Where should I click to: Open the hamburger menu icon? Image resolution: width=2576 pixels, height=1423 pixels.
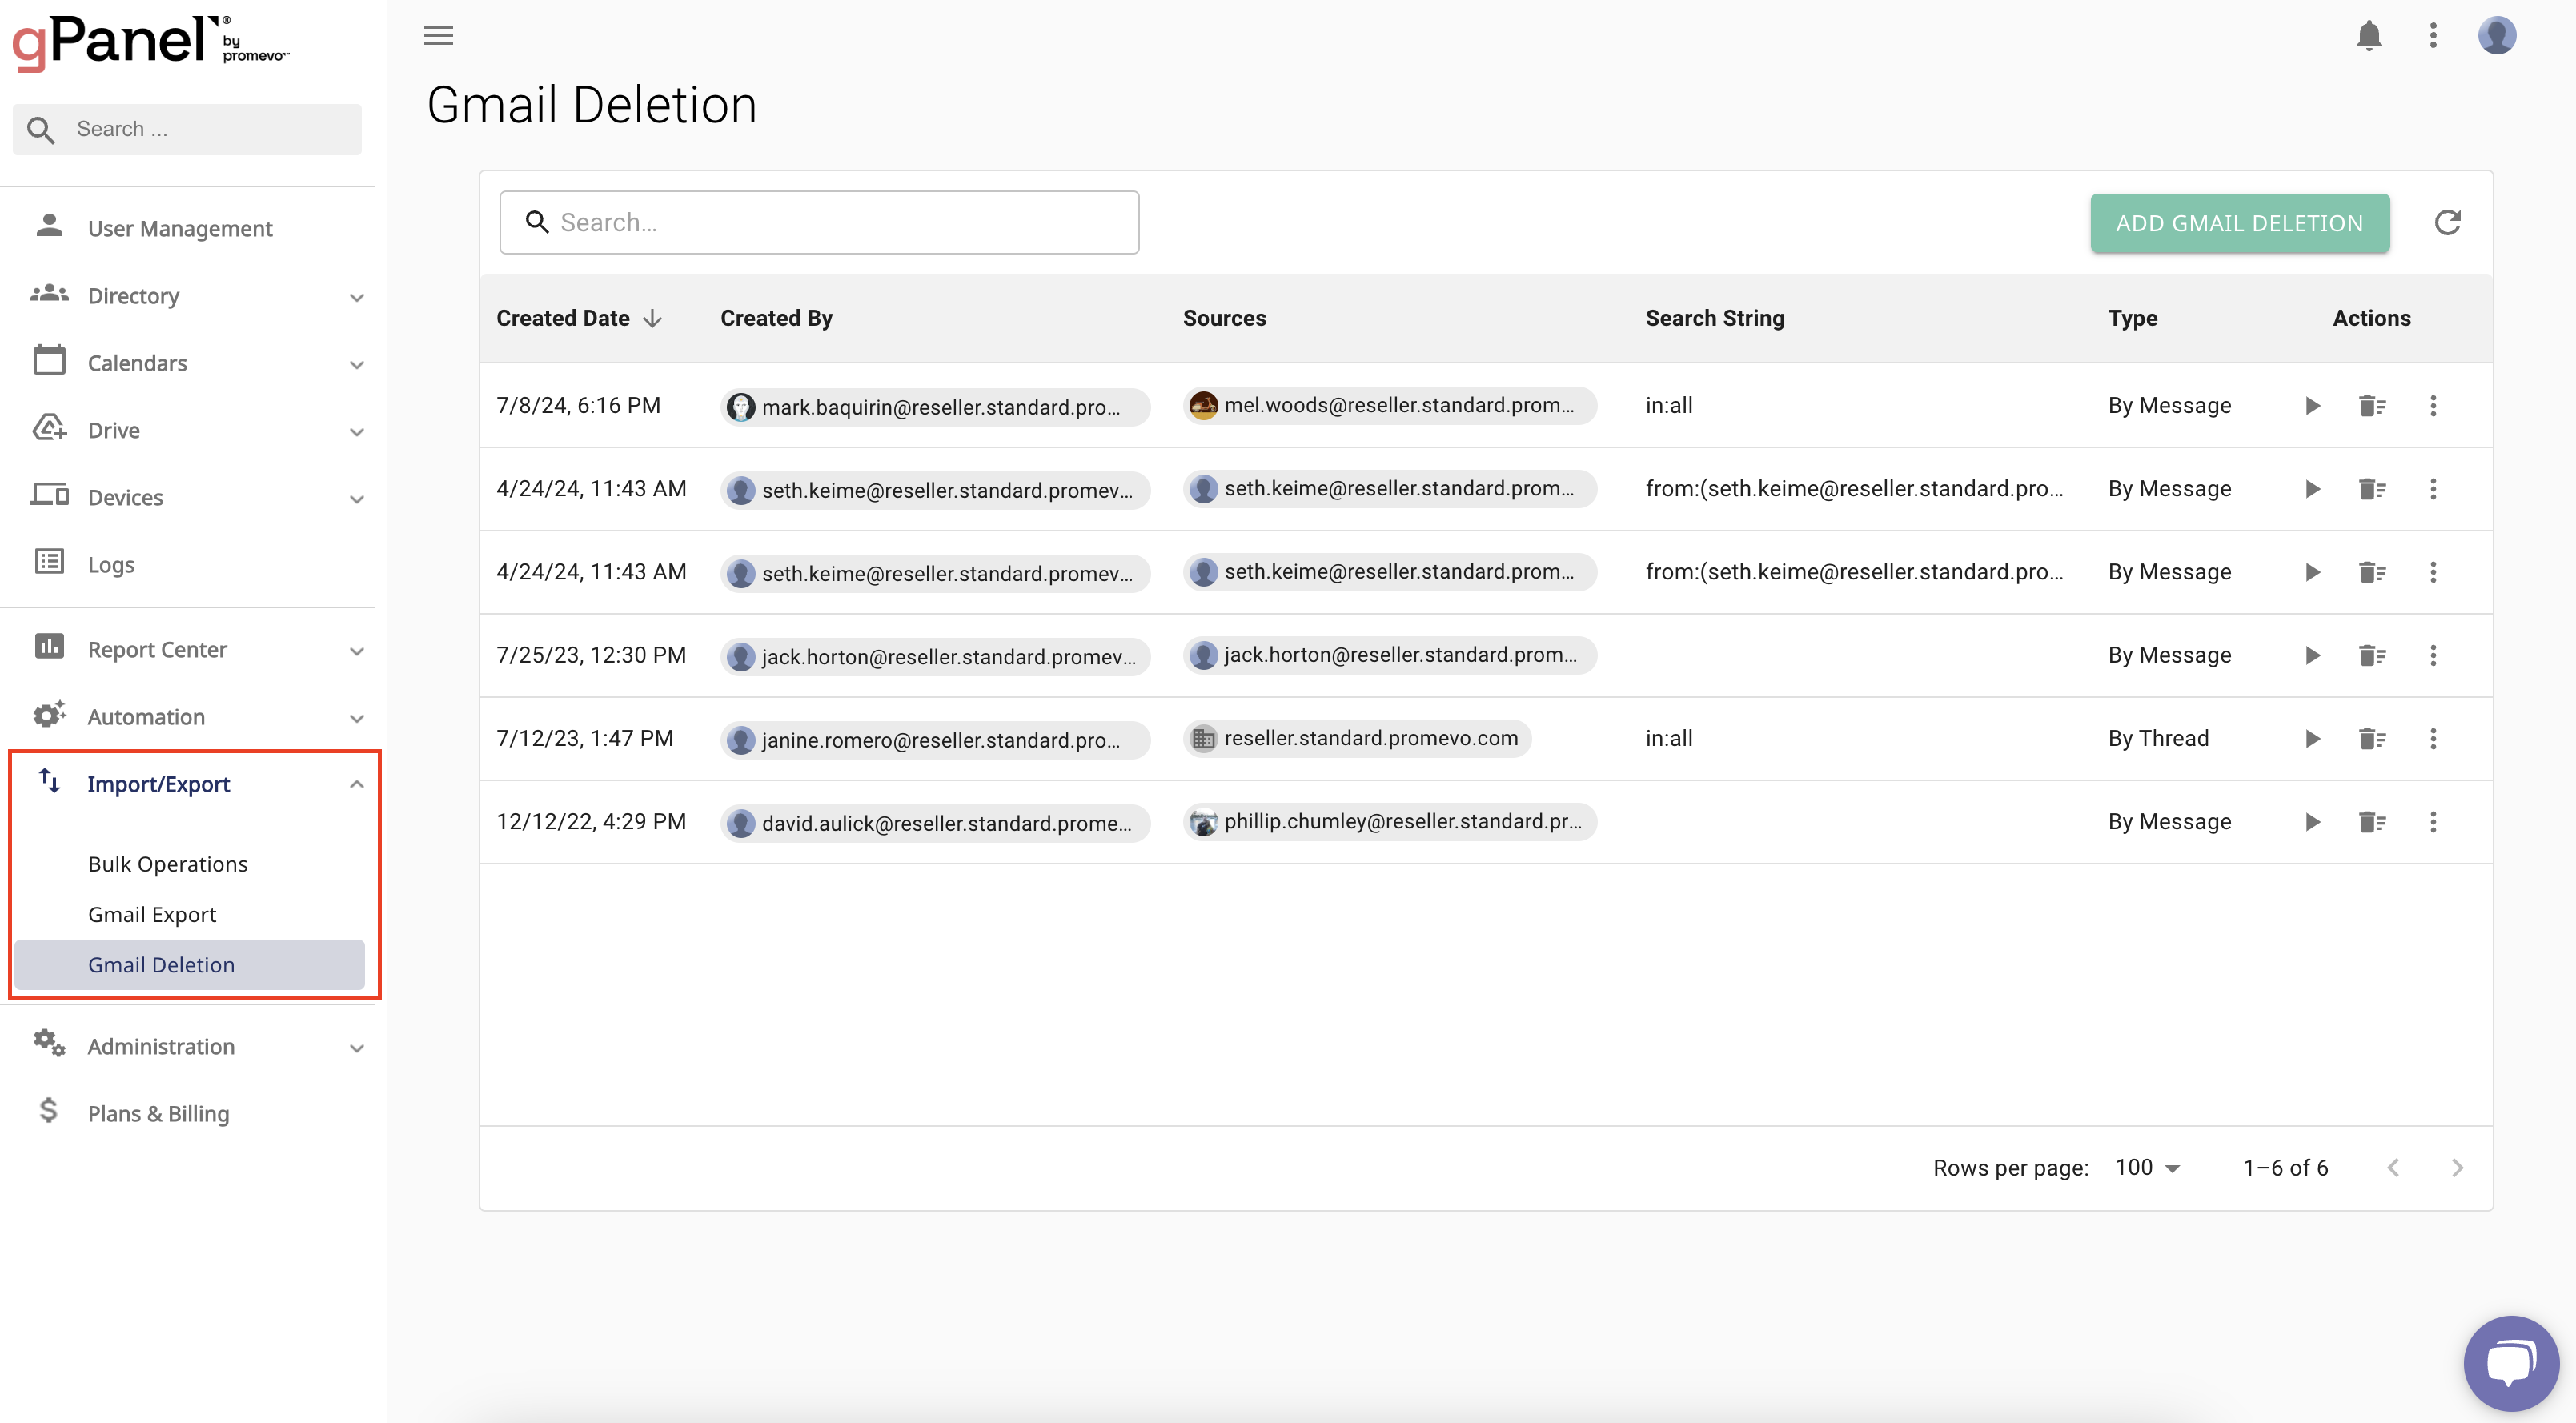click(x=438, y=36)
